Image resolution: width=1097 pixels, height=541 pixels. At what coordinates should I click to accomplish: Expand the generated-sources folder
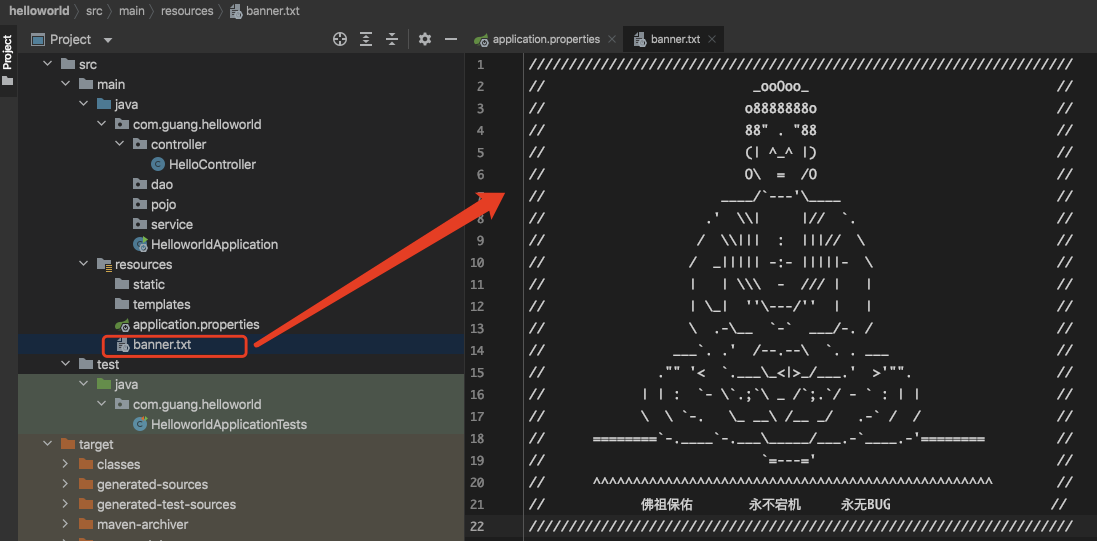[x=66, y=484]
